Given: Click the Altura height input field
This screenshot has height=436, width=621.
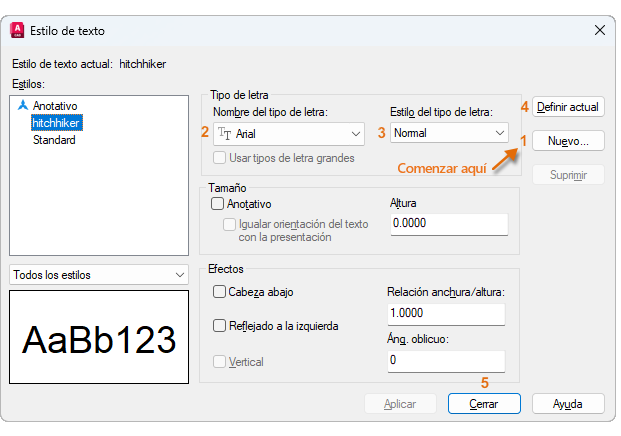Looking at the screenshot, I should [x=448, y=224].
